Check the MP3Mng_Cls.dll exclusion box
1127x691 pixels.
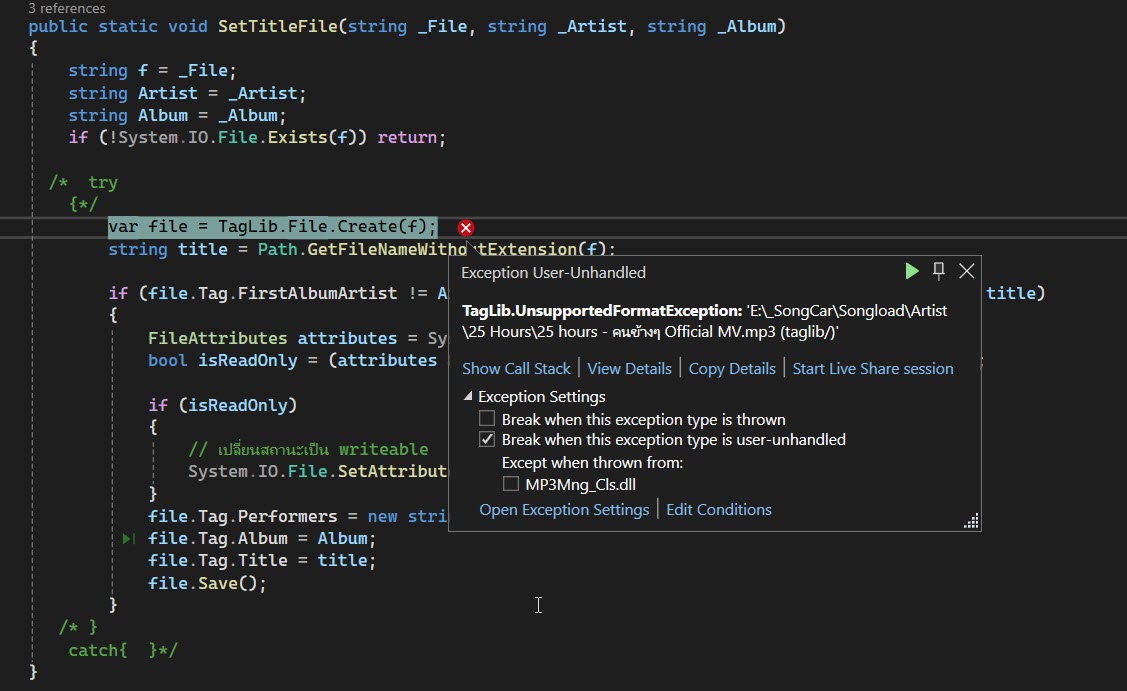pyautogui.click(x=511, y=484)
